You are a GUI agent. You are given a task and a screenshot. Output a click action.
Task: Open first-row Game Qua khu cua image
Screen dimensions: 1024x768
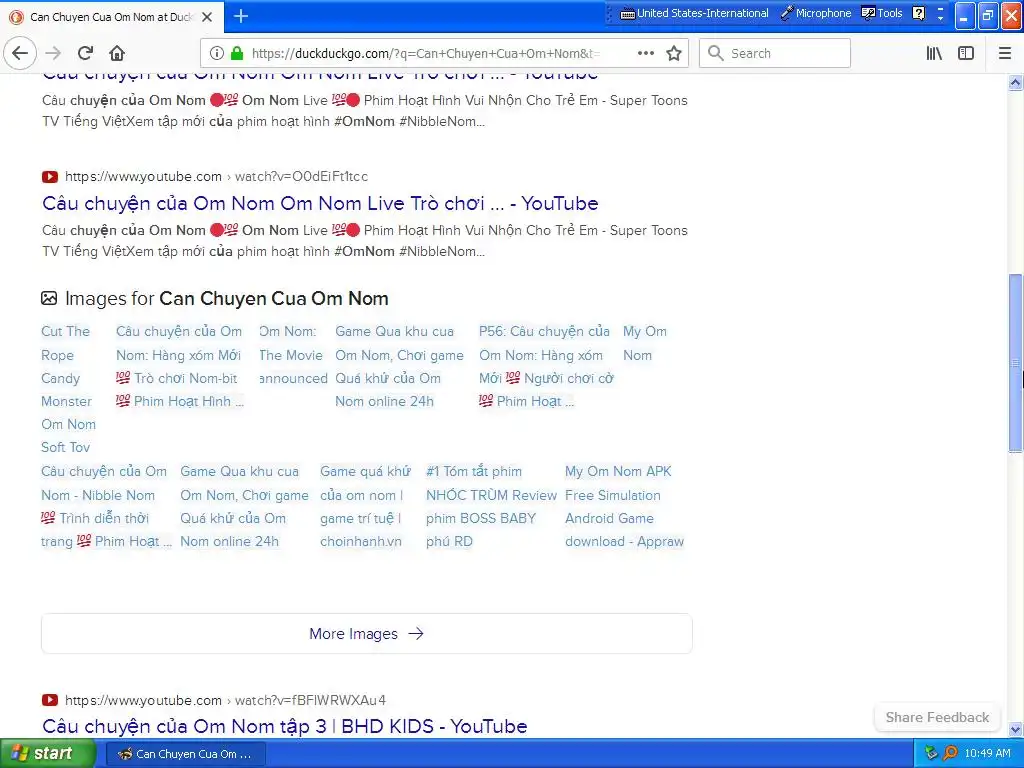pyautogui.click(x=399, y=366)
